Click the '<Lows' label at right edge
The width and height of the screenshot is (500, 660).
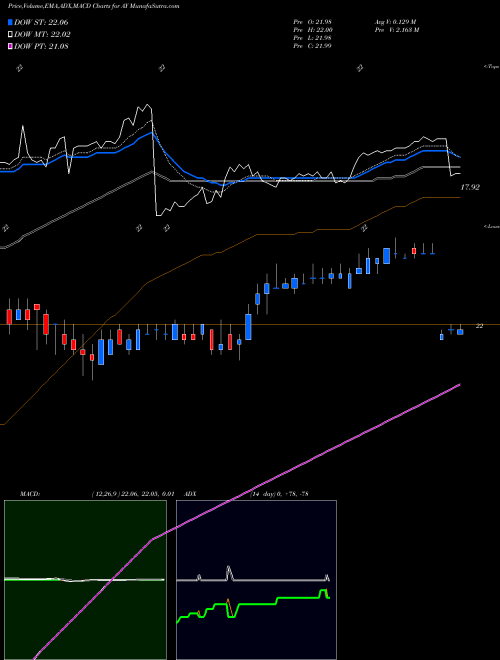[492, 226]
